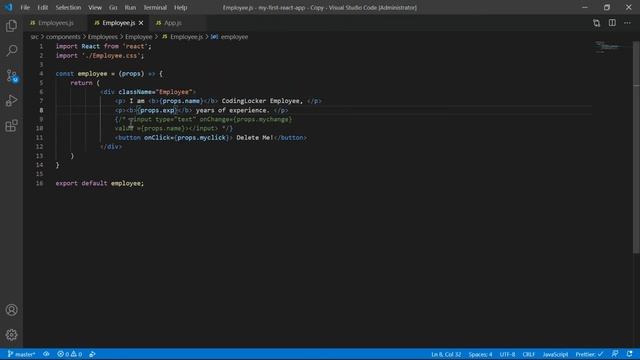Open the Go menu
Image resolution: width=640 pixels, height=360 pixels.
click(x=113, y=7)
